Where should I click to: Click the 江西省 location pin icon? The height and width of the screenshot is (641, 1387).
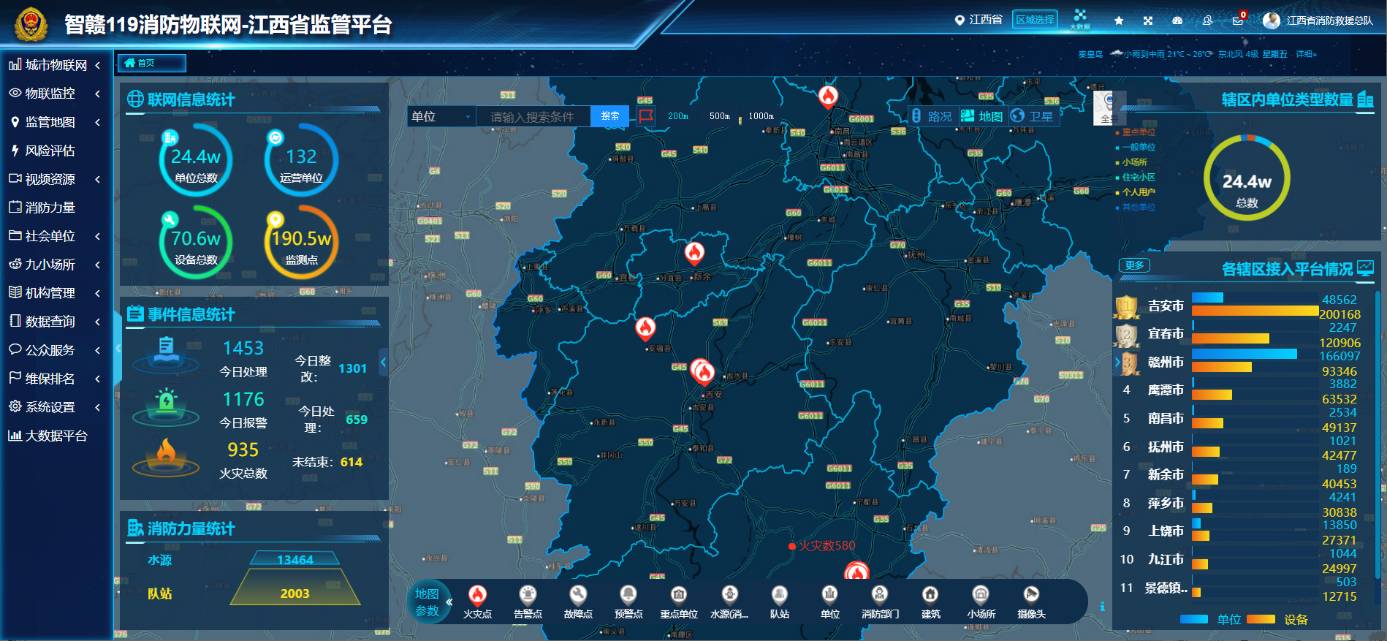[961, 20]
